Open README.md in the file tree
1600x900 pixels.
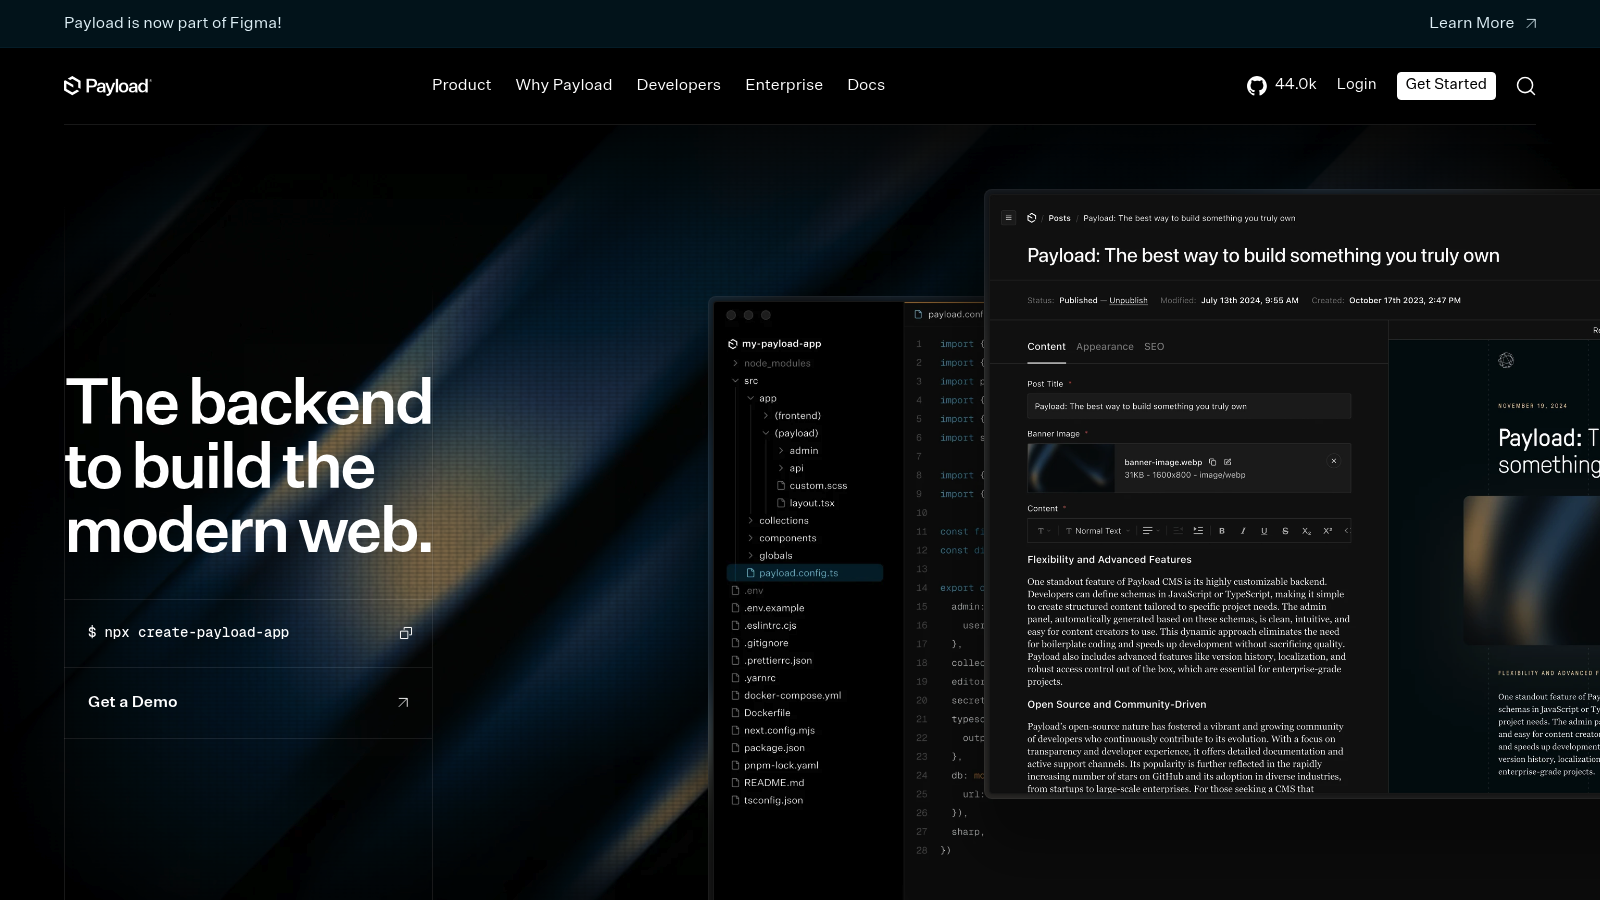[768, 783]
